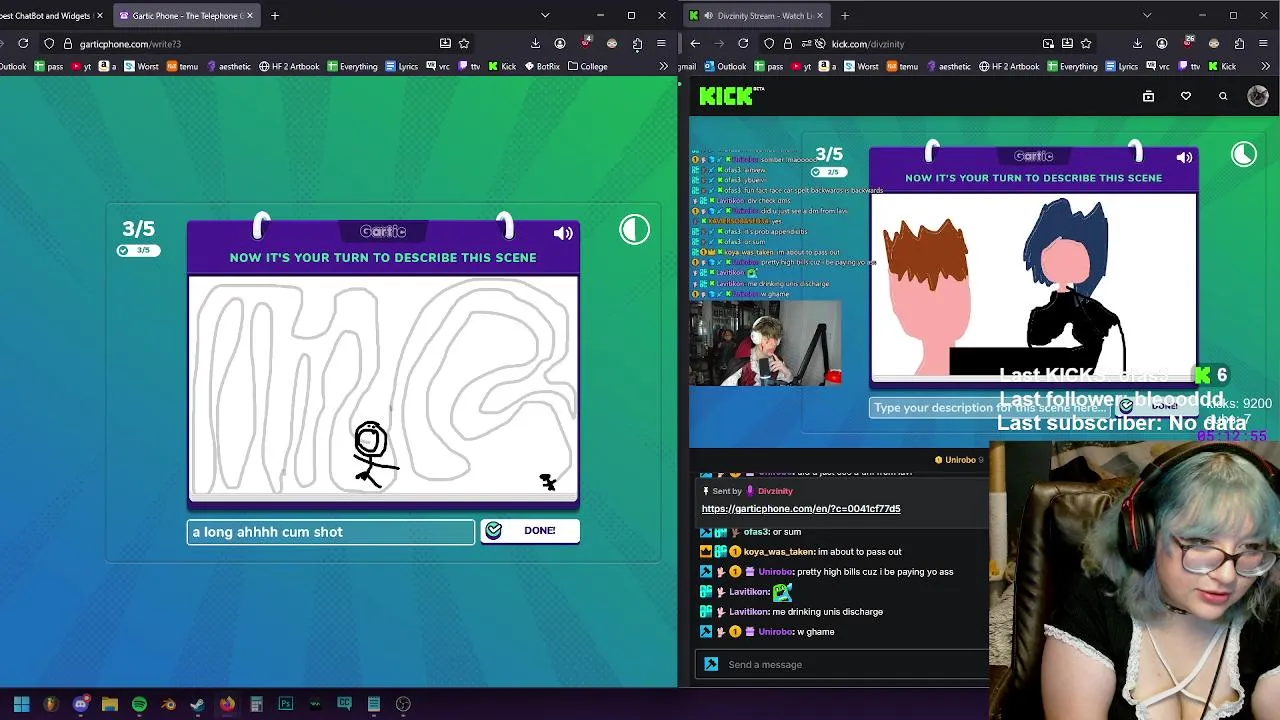Open Extensions puzzle icon in Gartic Phone window
This screenshot has height=720, width=1280.
(x=637, y=44)
